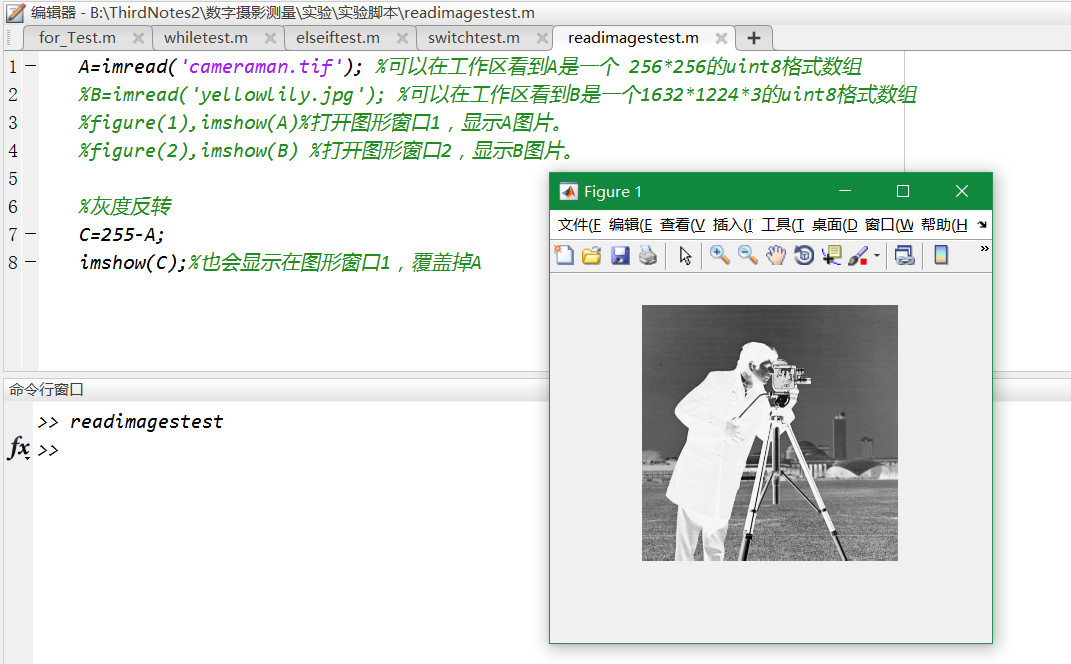Click the 'cameraman.tif' string on line 1
The image size is (1071, 664).
pos(261,67)
